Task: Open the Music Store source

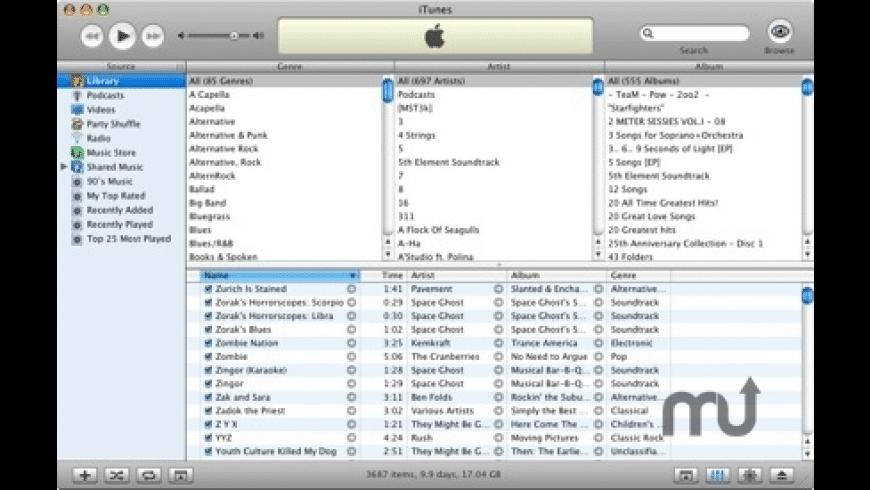Action: [122, 153]
